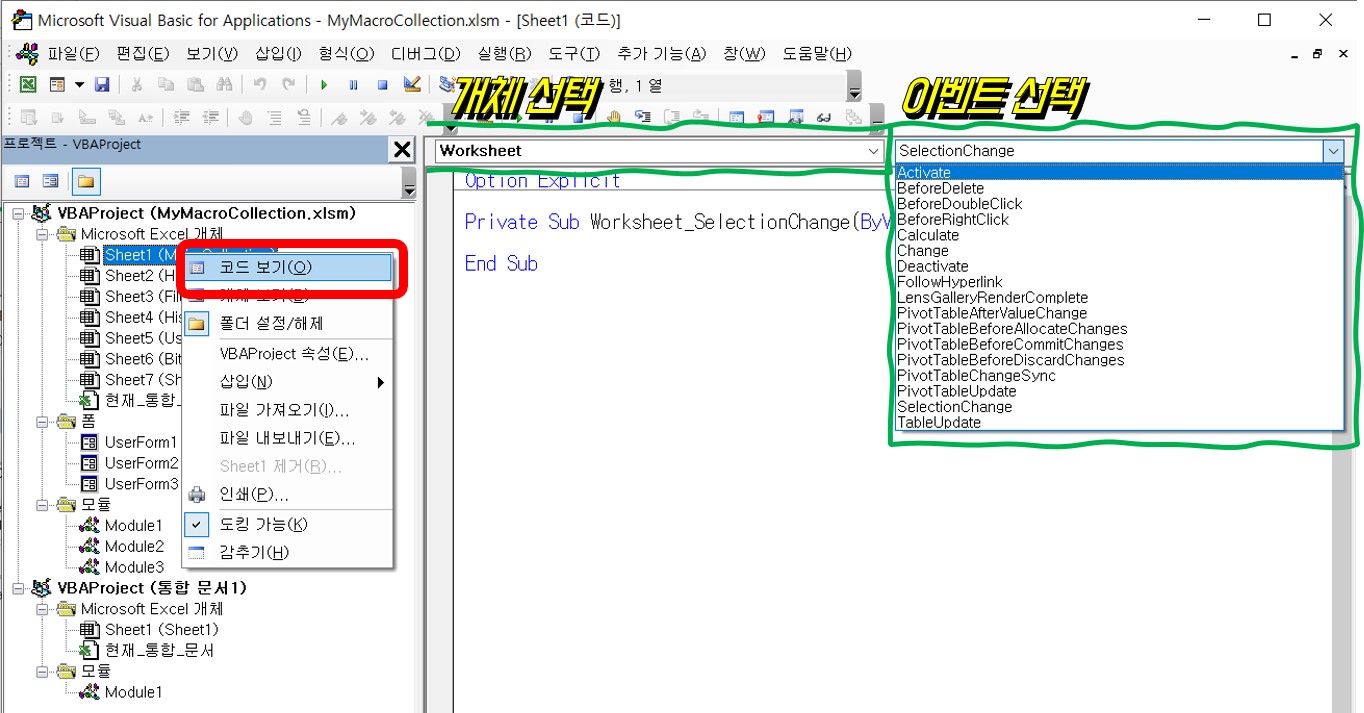Select Sheet5 in the project tree

pos(143,338)
